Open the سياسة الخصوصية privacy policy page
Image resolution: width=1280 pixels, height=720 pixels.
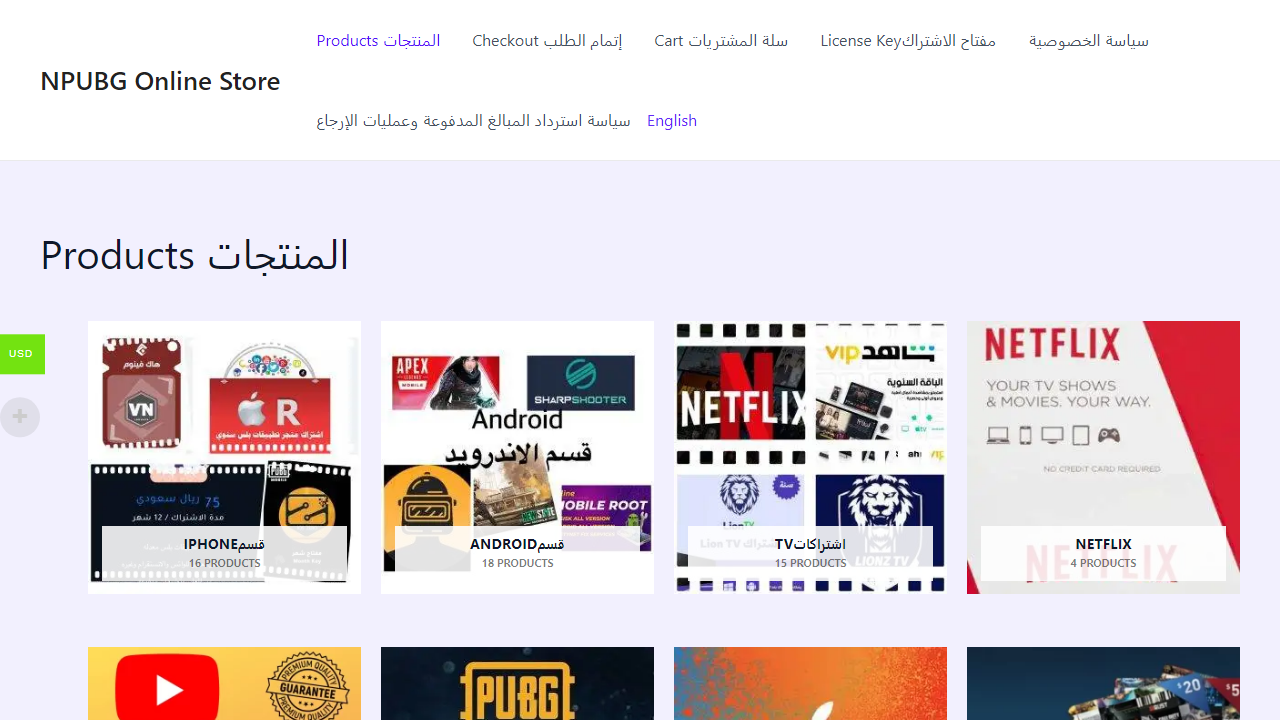[x=1088, y=41]
